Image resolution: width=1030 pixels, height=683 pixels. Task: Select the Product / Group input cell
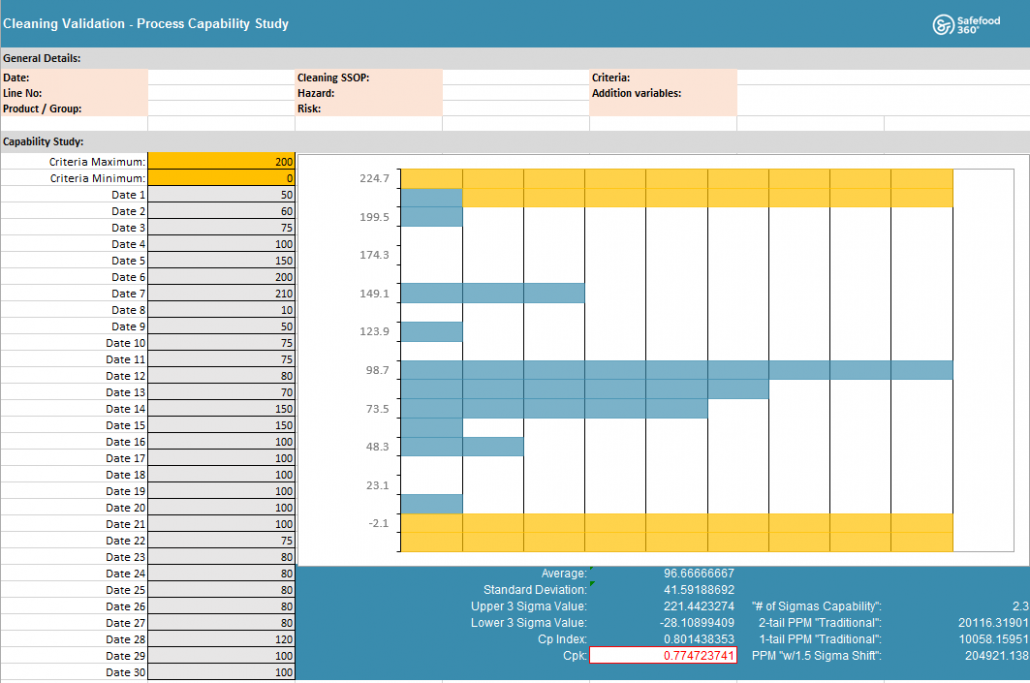[x=221, y=108]
